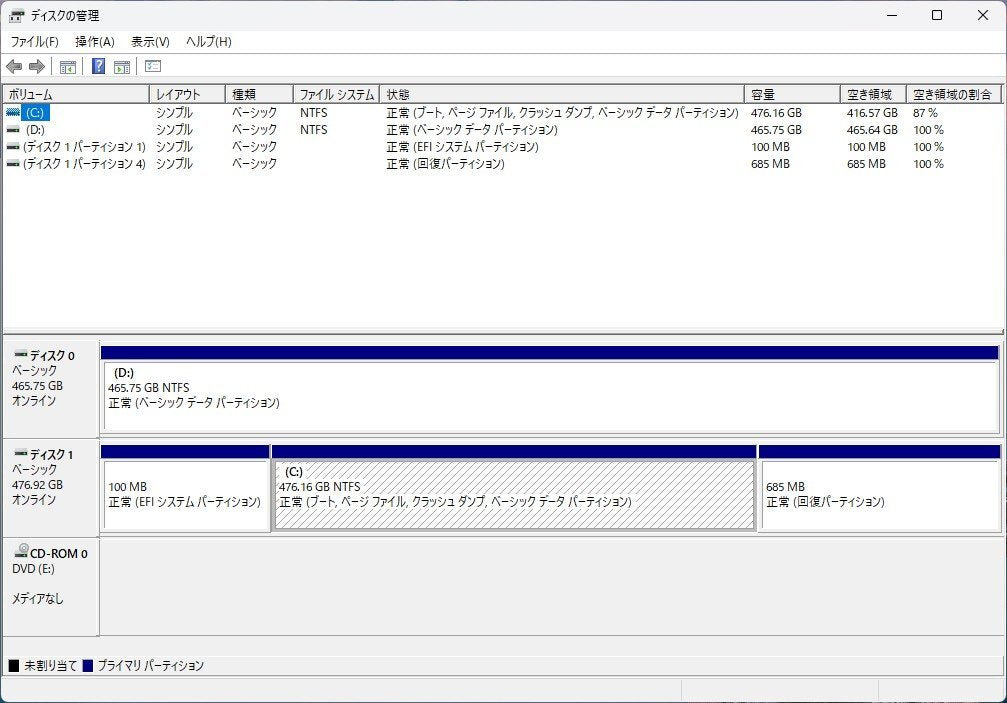Toggle the console tree pane icon
1007x703 pixels.
(67, 66)
